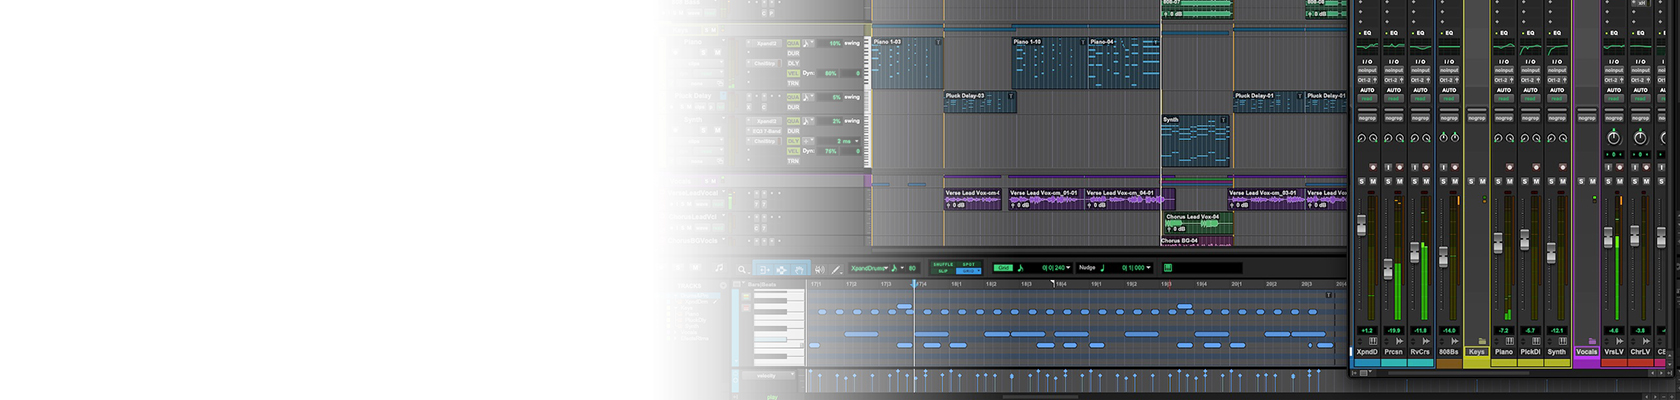Select the Synth channel name button

(x=1556, y=352)
